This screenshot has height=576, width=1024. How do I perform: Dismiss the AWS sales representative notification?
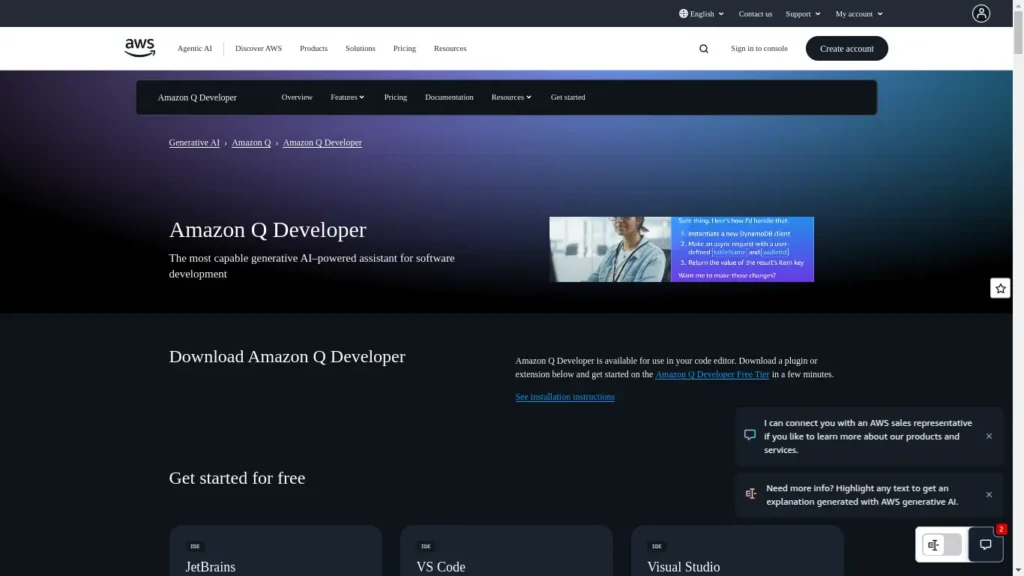click(989, 436)
